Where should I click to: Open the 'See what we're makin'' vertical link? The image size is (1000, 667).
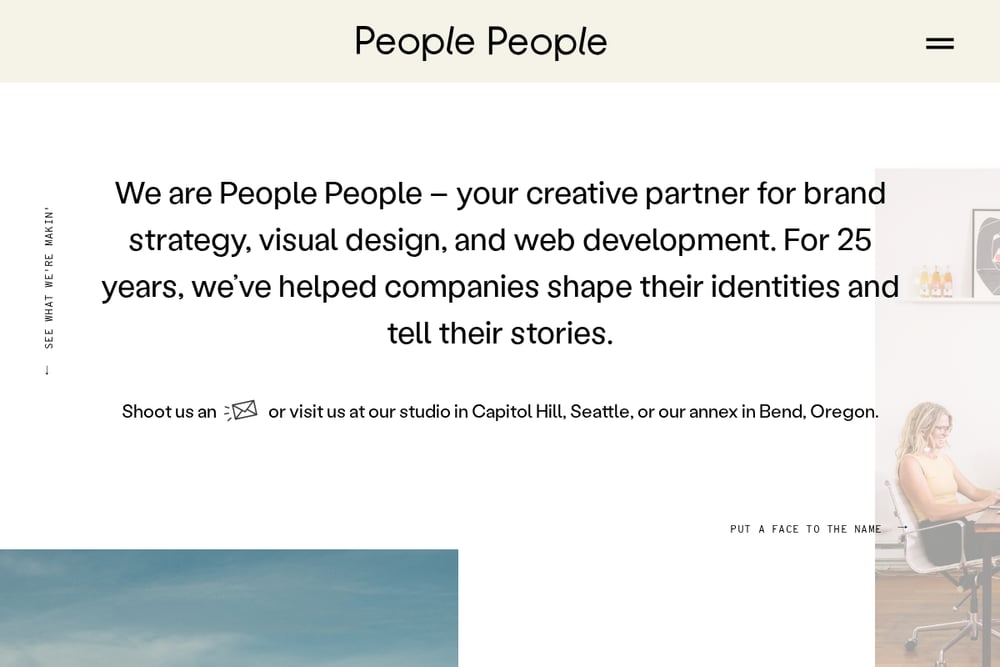click(x=49, y=277)
